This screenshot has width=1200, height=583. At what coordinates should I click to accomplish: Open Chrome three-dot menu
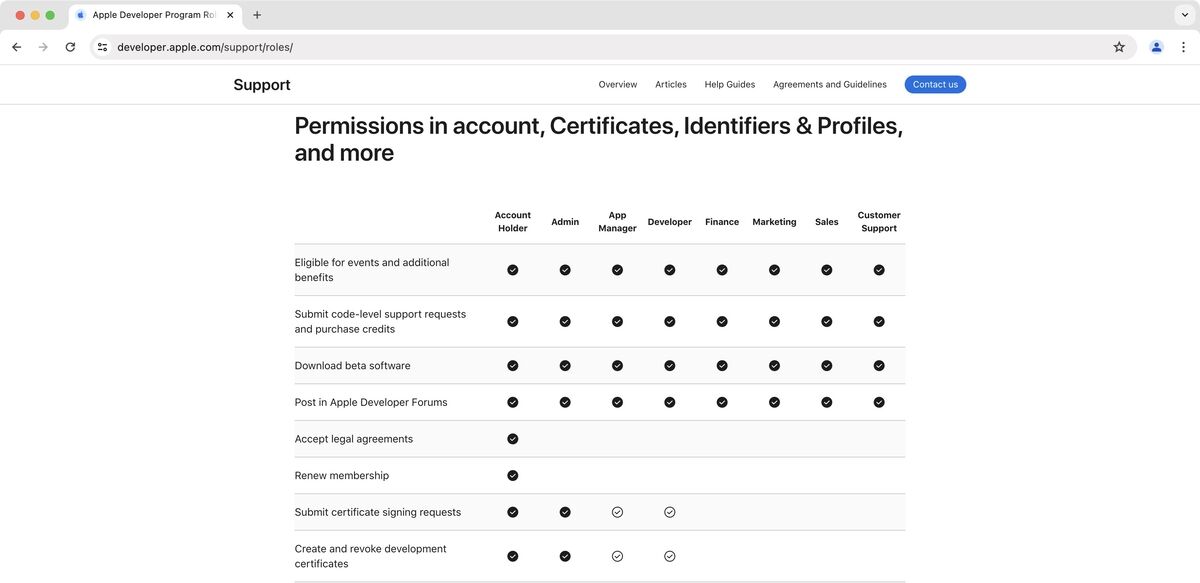pos(1183,47)
